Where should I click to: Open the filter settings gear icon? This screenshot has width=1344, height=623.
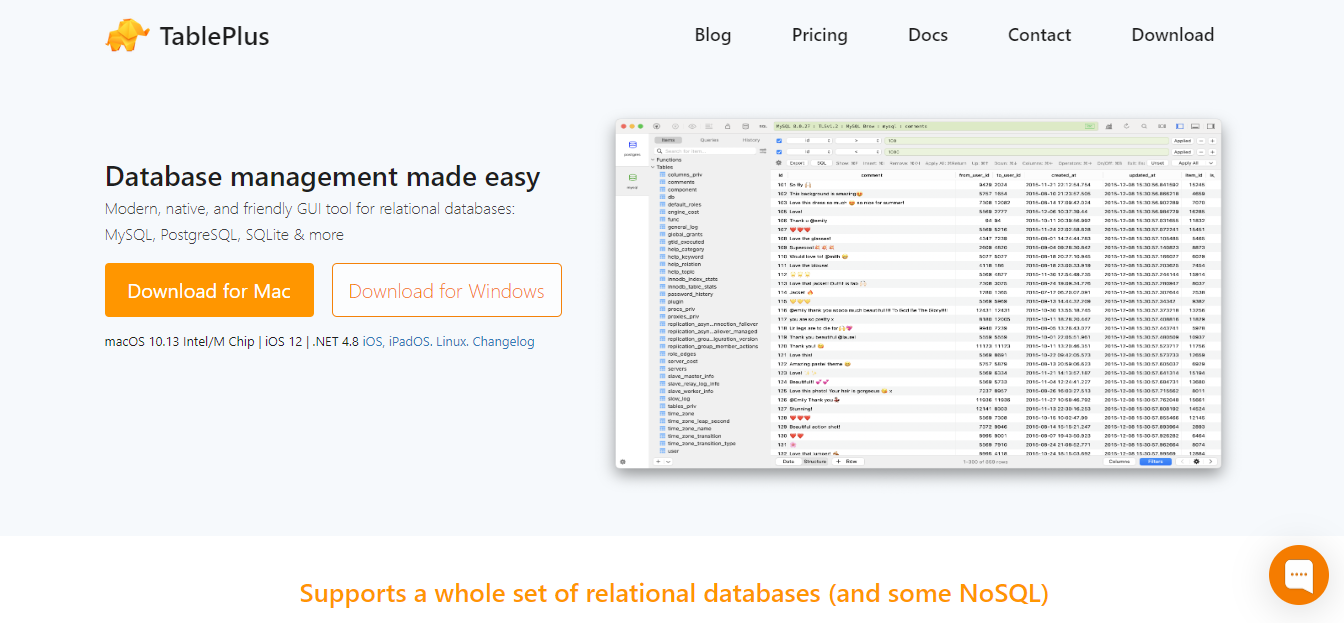pyautogui.click(x=779, y=160)
